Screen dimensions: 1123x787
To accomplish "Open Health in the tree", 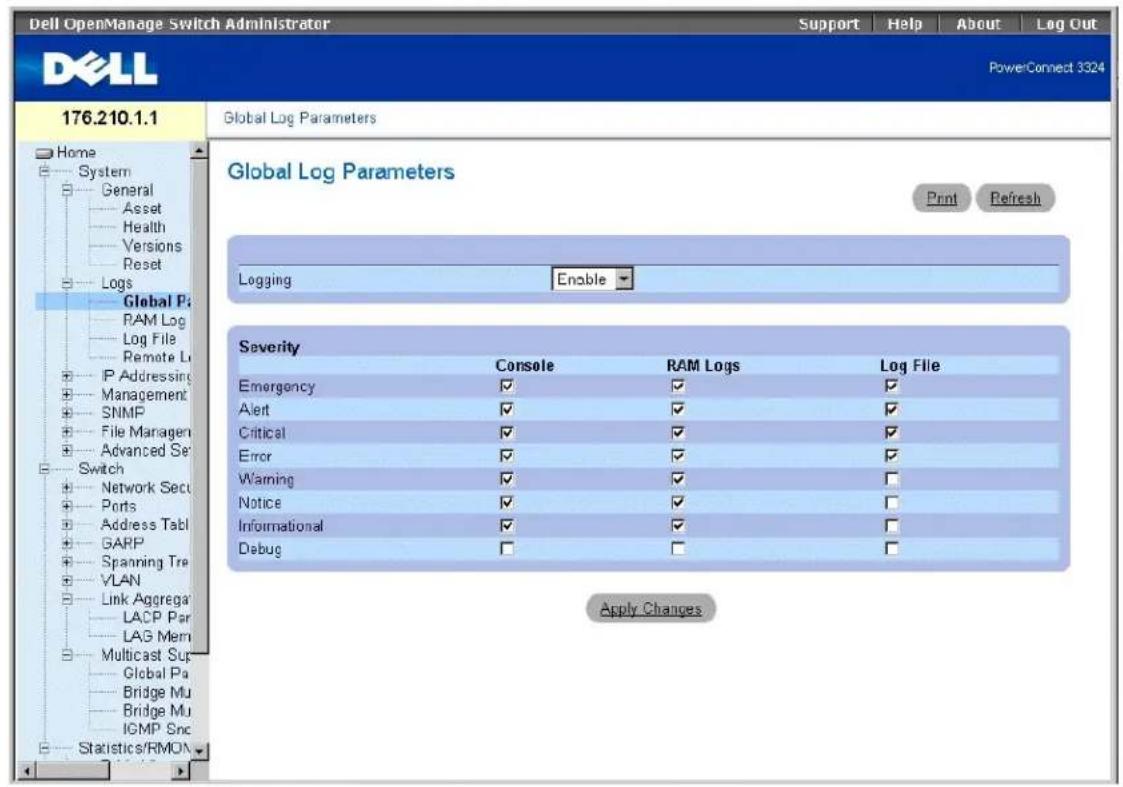I will pos(144,227).
